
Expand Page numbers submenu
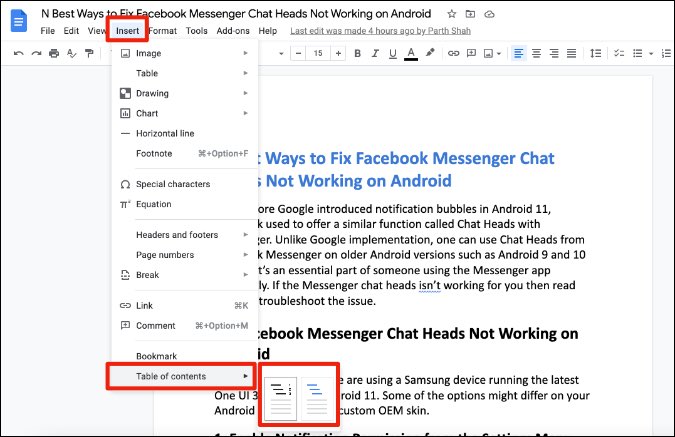(x=184, y=255)
